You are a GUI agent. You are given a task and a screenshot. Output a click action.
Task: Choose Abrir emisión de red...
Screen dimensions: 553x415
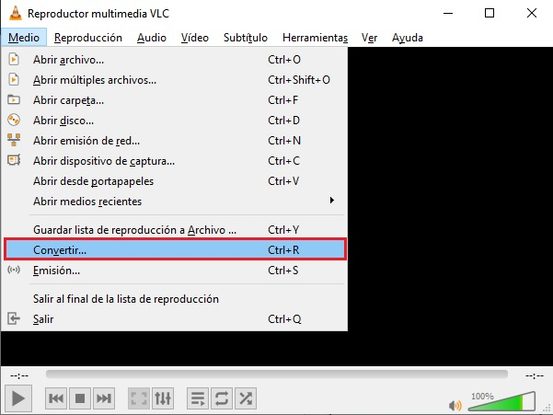coord(174,141)
